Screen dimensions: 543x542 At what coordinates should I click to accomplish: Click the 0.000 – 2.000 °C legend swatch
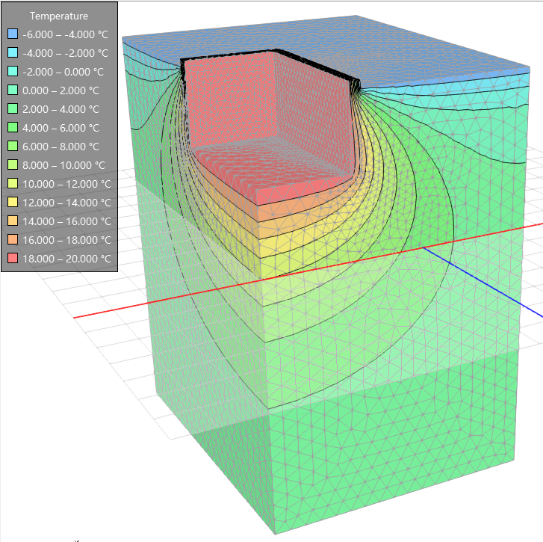pos(12,90)
